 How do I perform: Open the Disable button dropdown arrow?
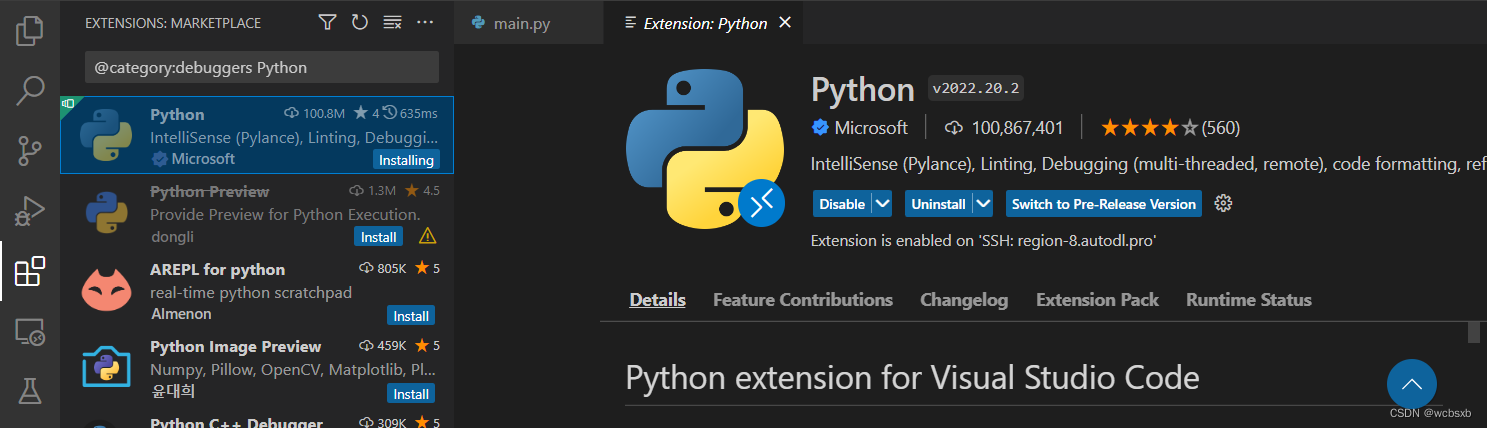(x=882, y=204)
